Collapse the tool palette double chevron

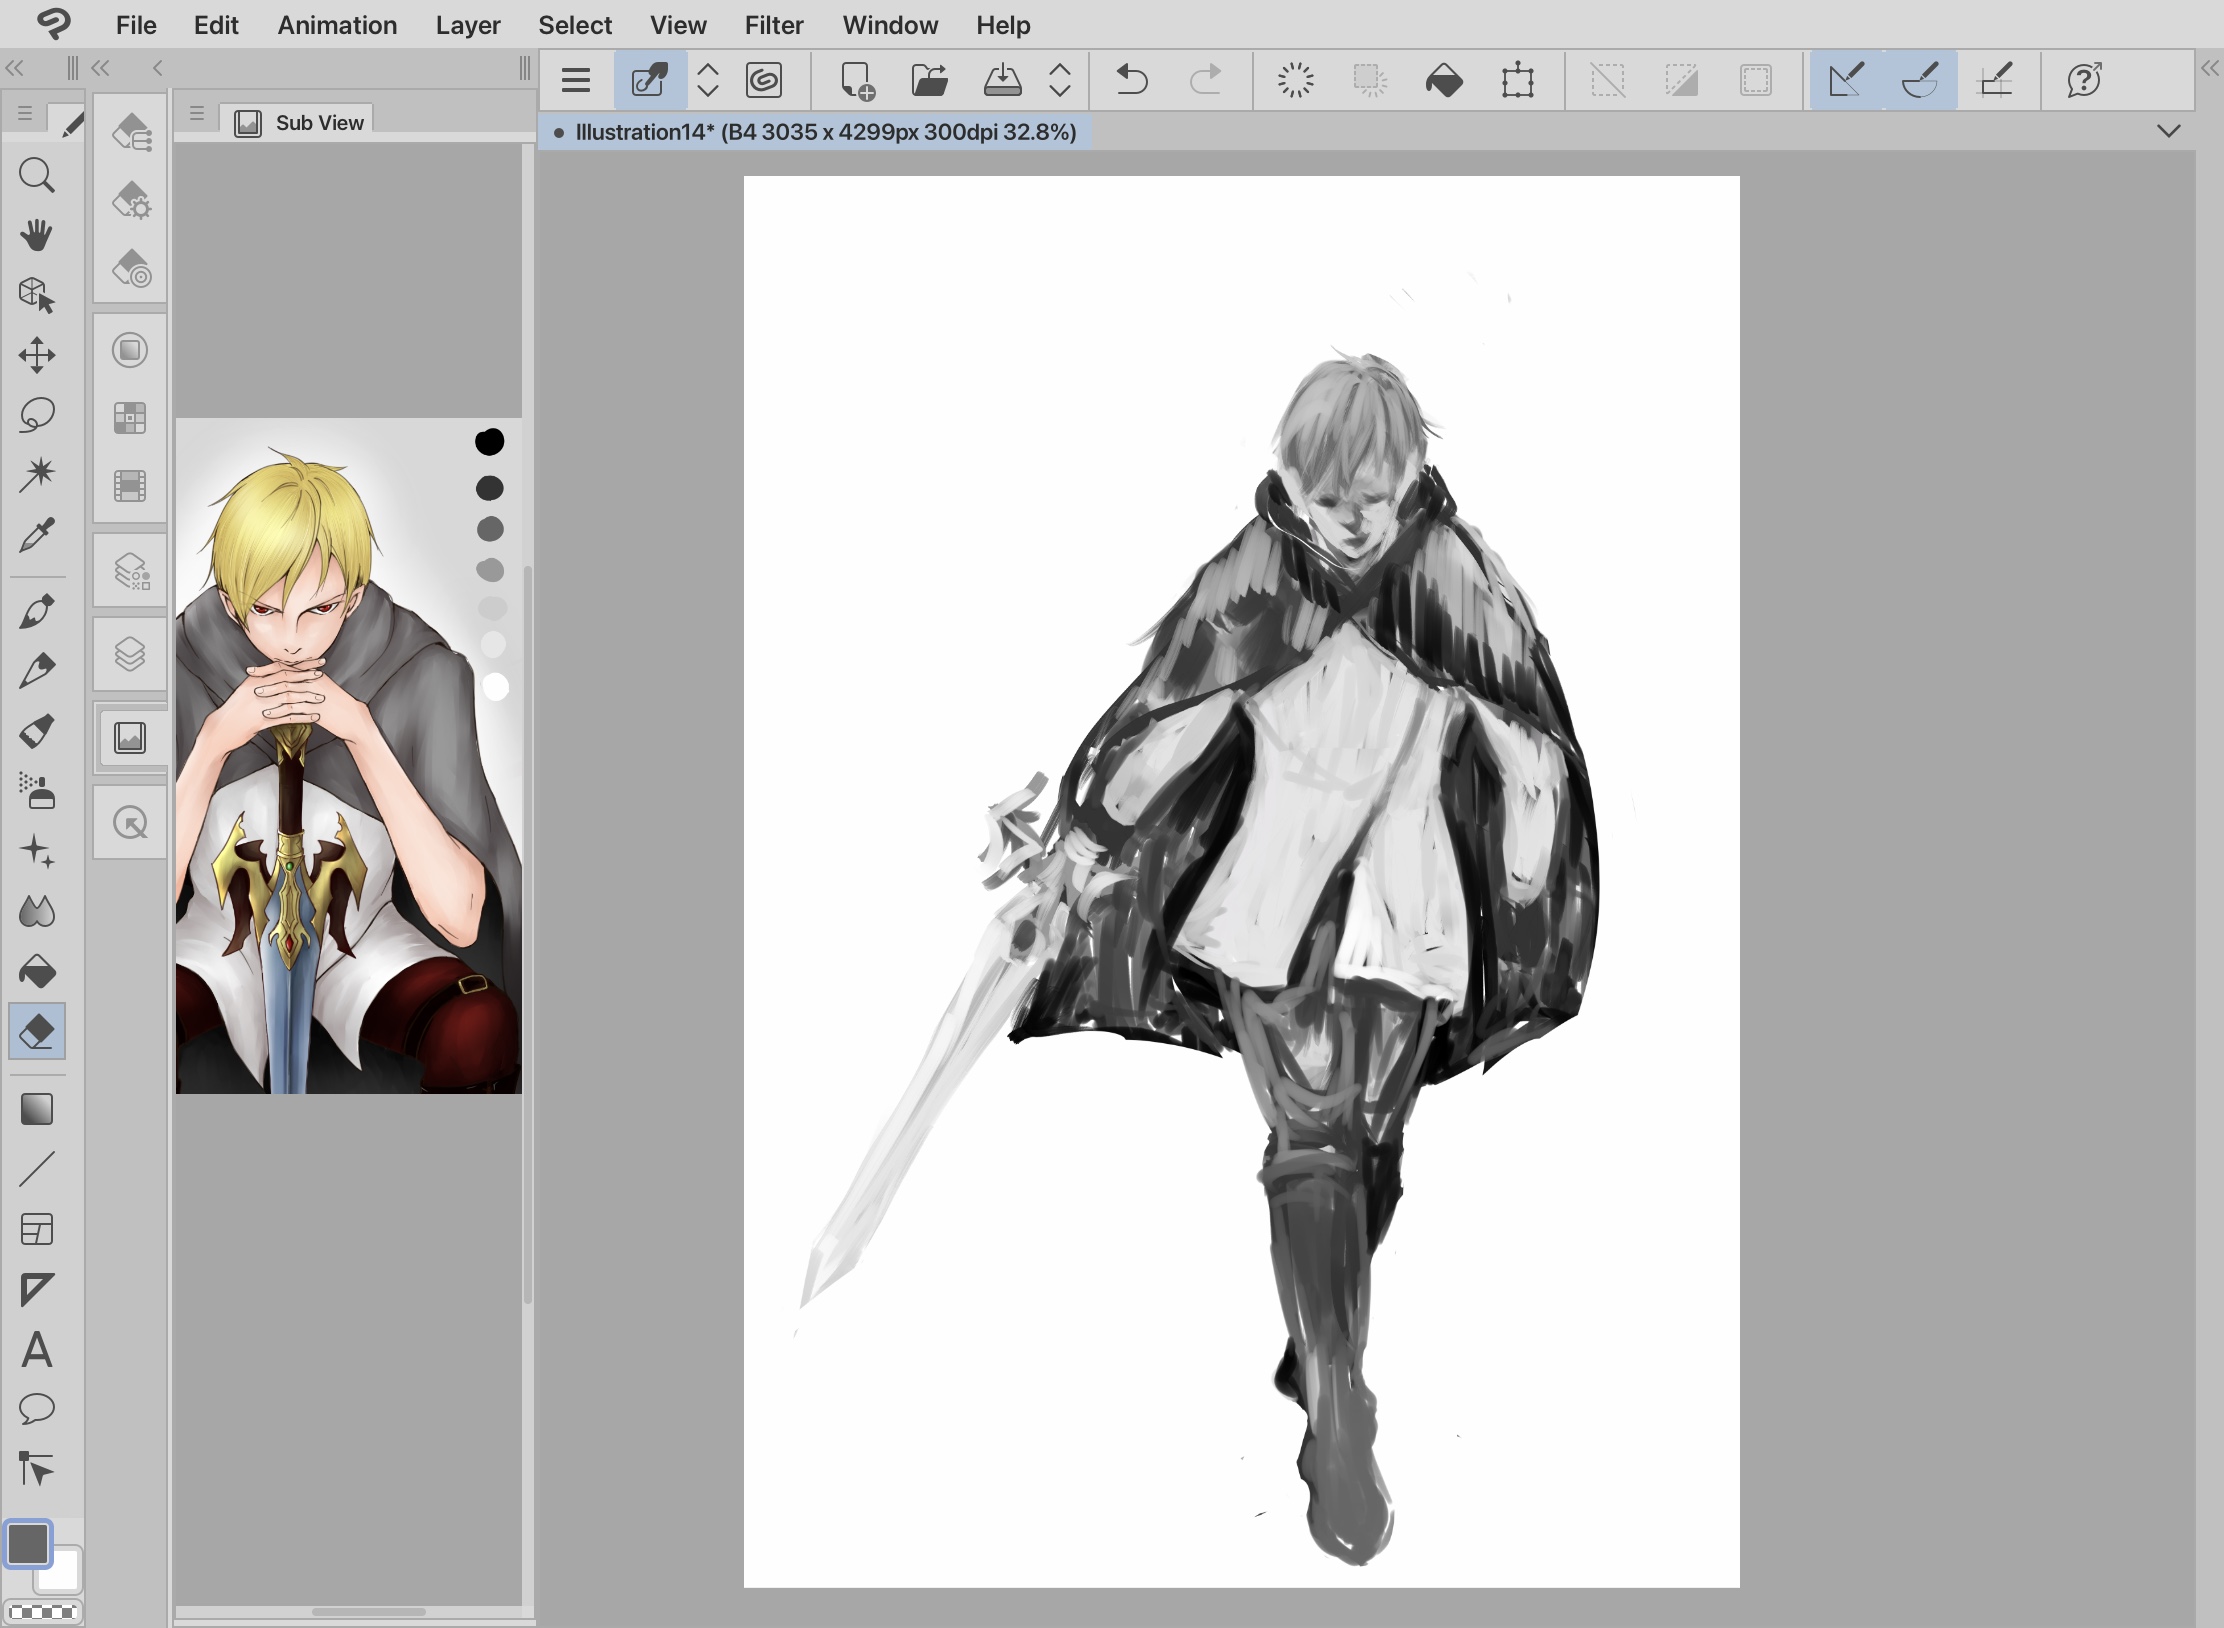pos(15,68)
